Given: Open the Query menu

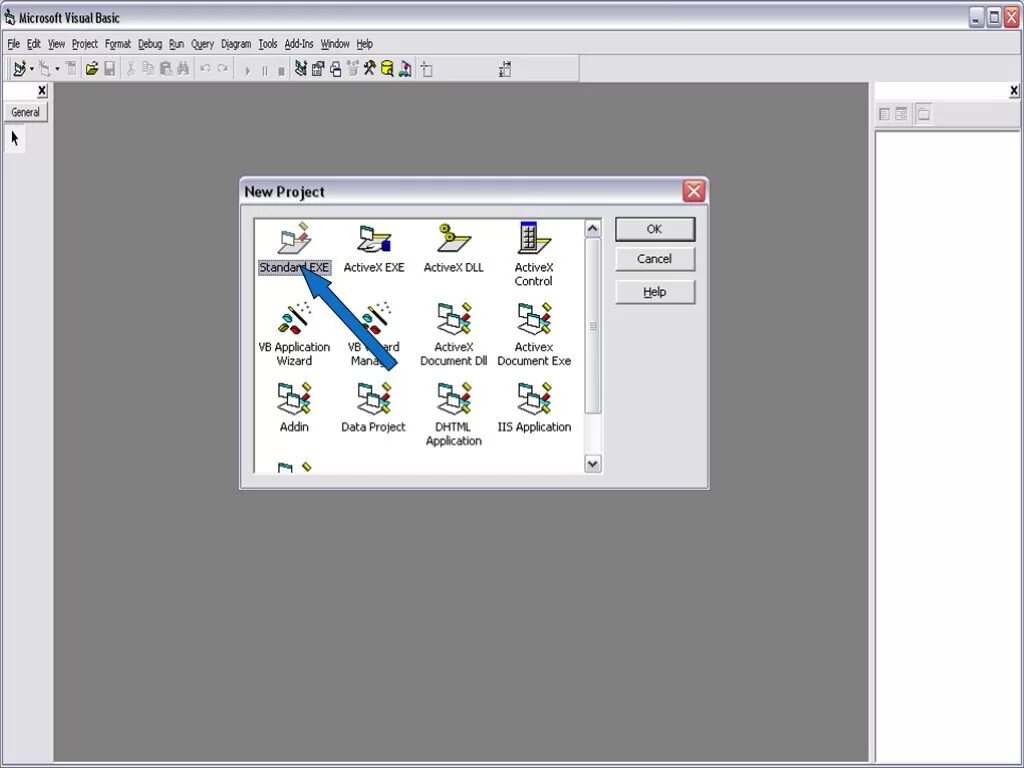Looking at the screenshot, I should tap(202, 44).
